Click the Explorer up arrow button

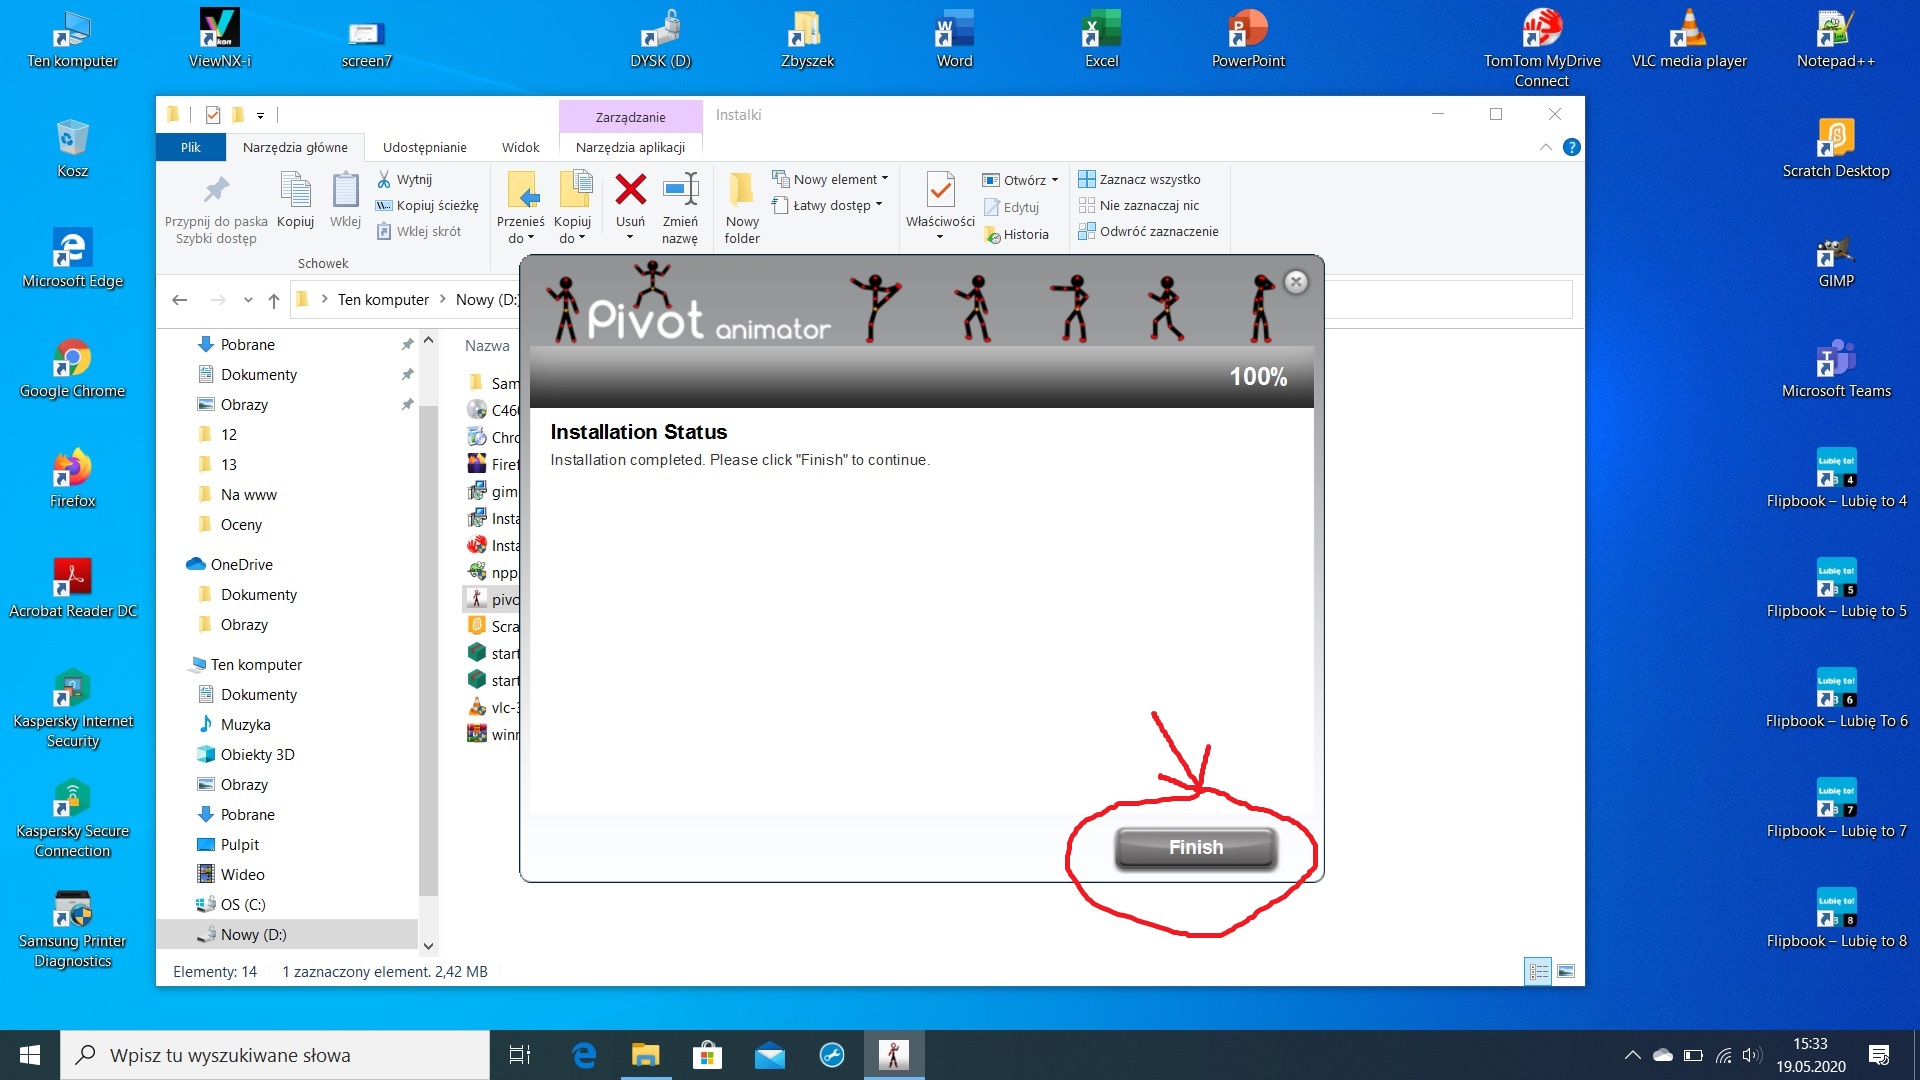[x=274, y=300]
